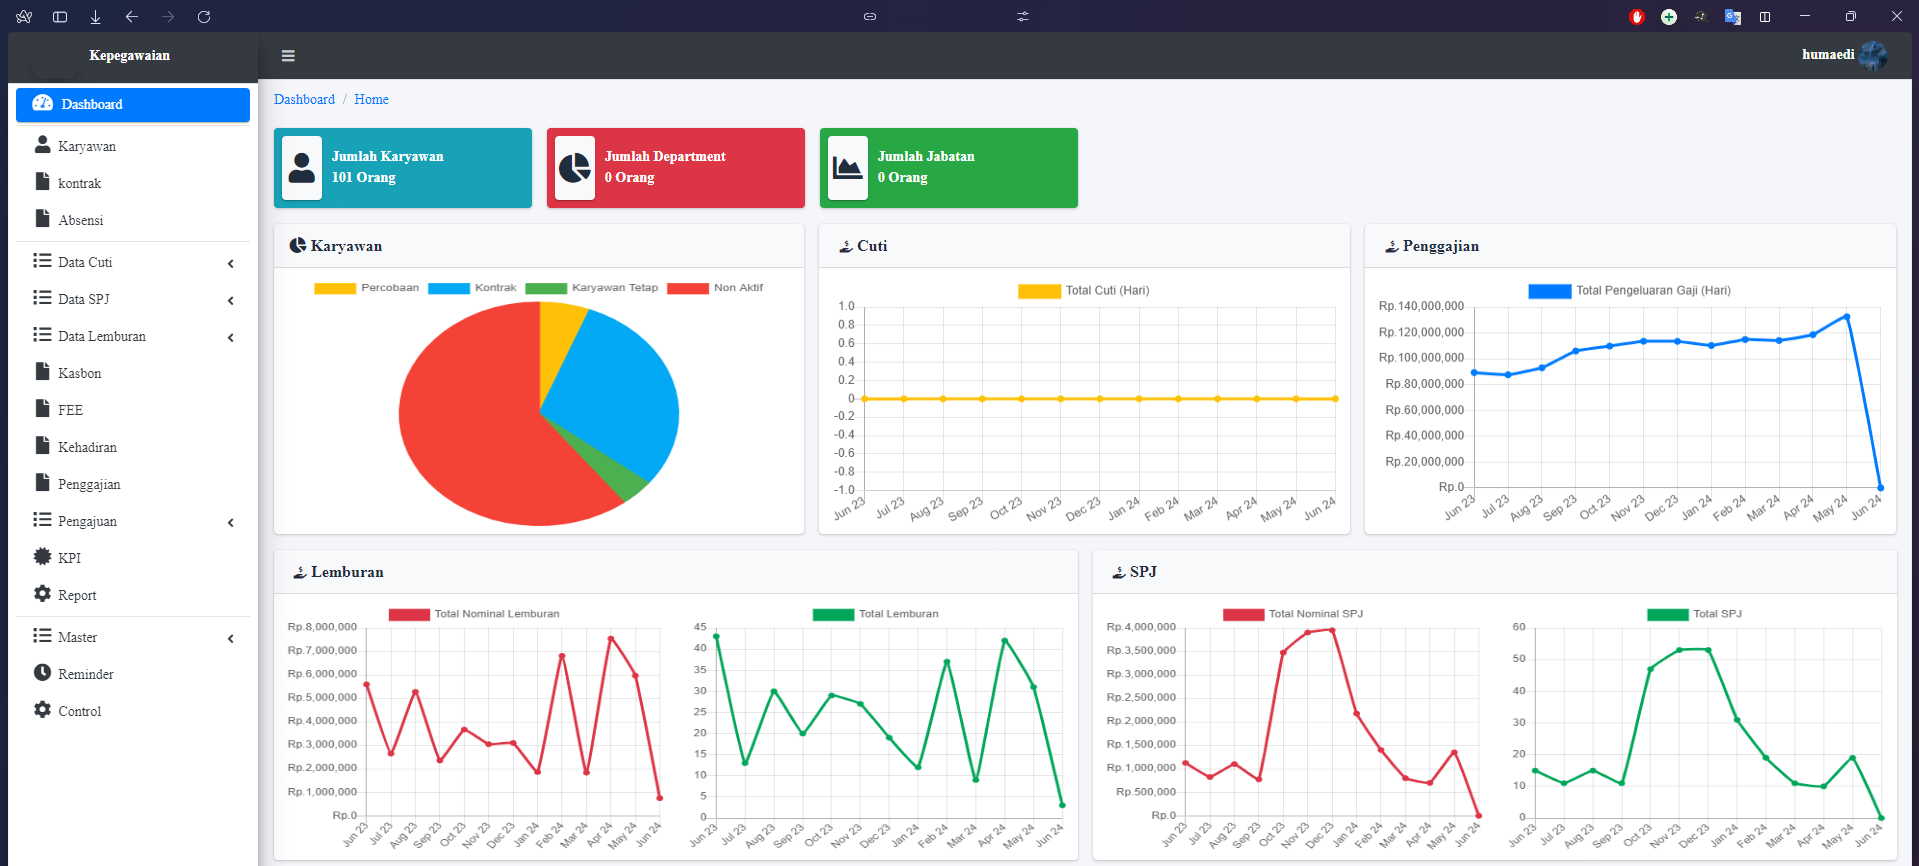Click the Jumlah Jabatan area chart icon
Viewport: 1919px width, 866px height.
point(848,168)
